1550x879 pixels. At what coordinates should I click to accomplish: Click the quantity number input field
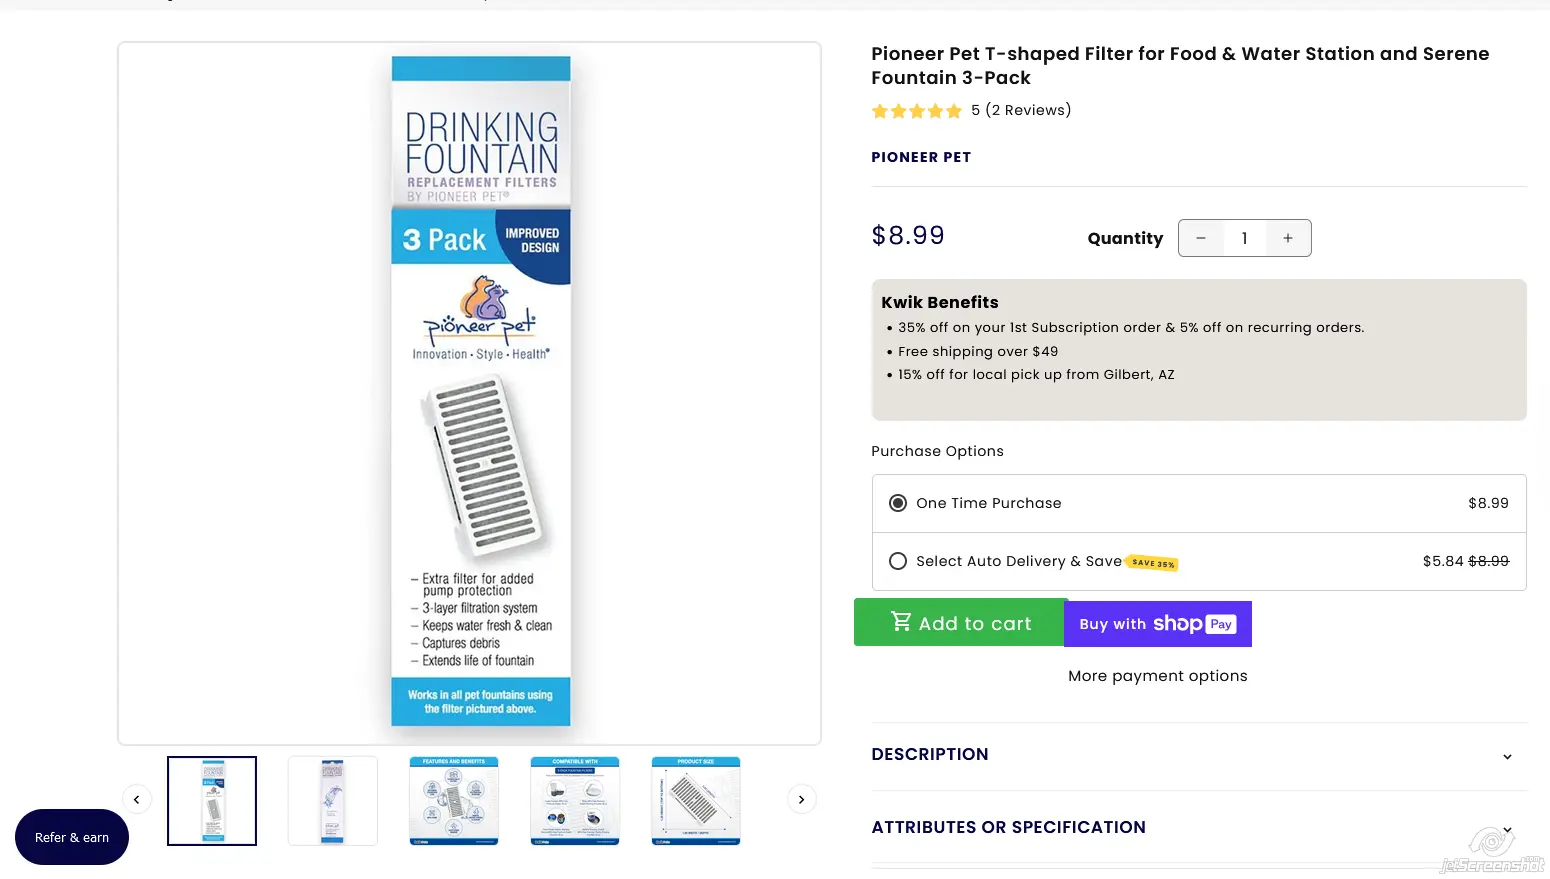tap(1244, 238)
